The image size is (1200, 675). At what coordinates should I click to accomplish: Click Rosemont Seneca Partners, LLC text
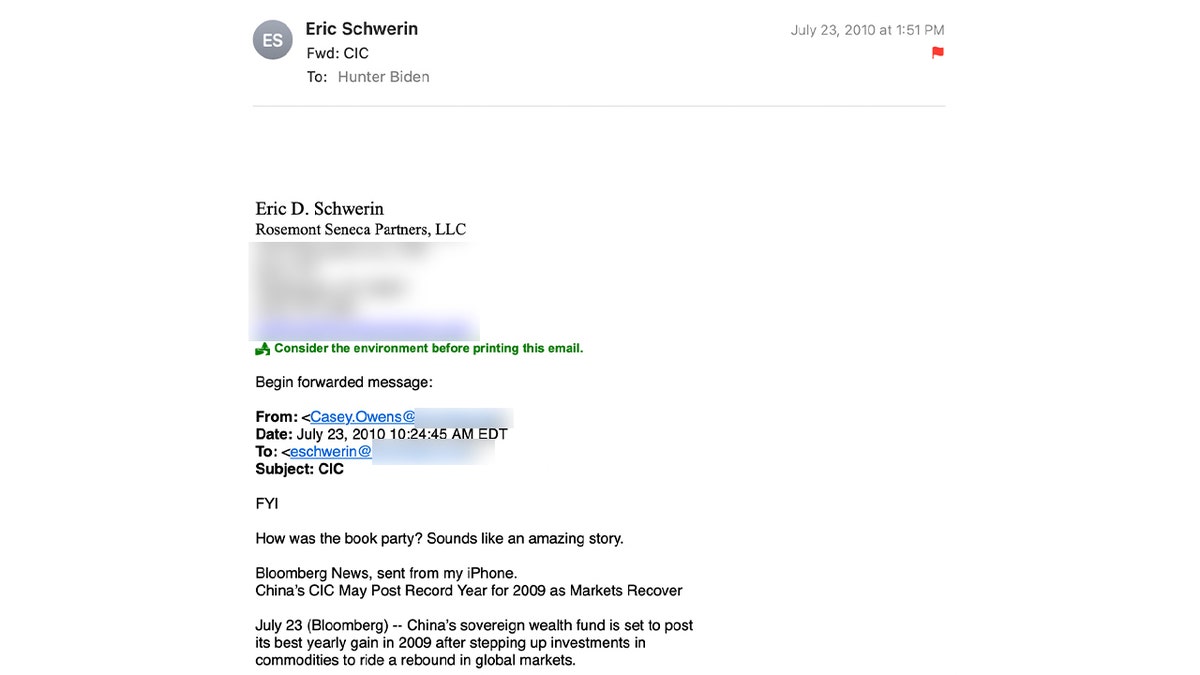pos(361,230)
